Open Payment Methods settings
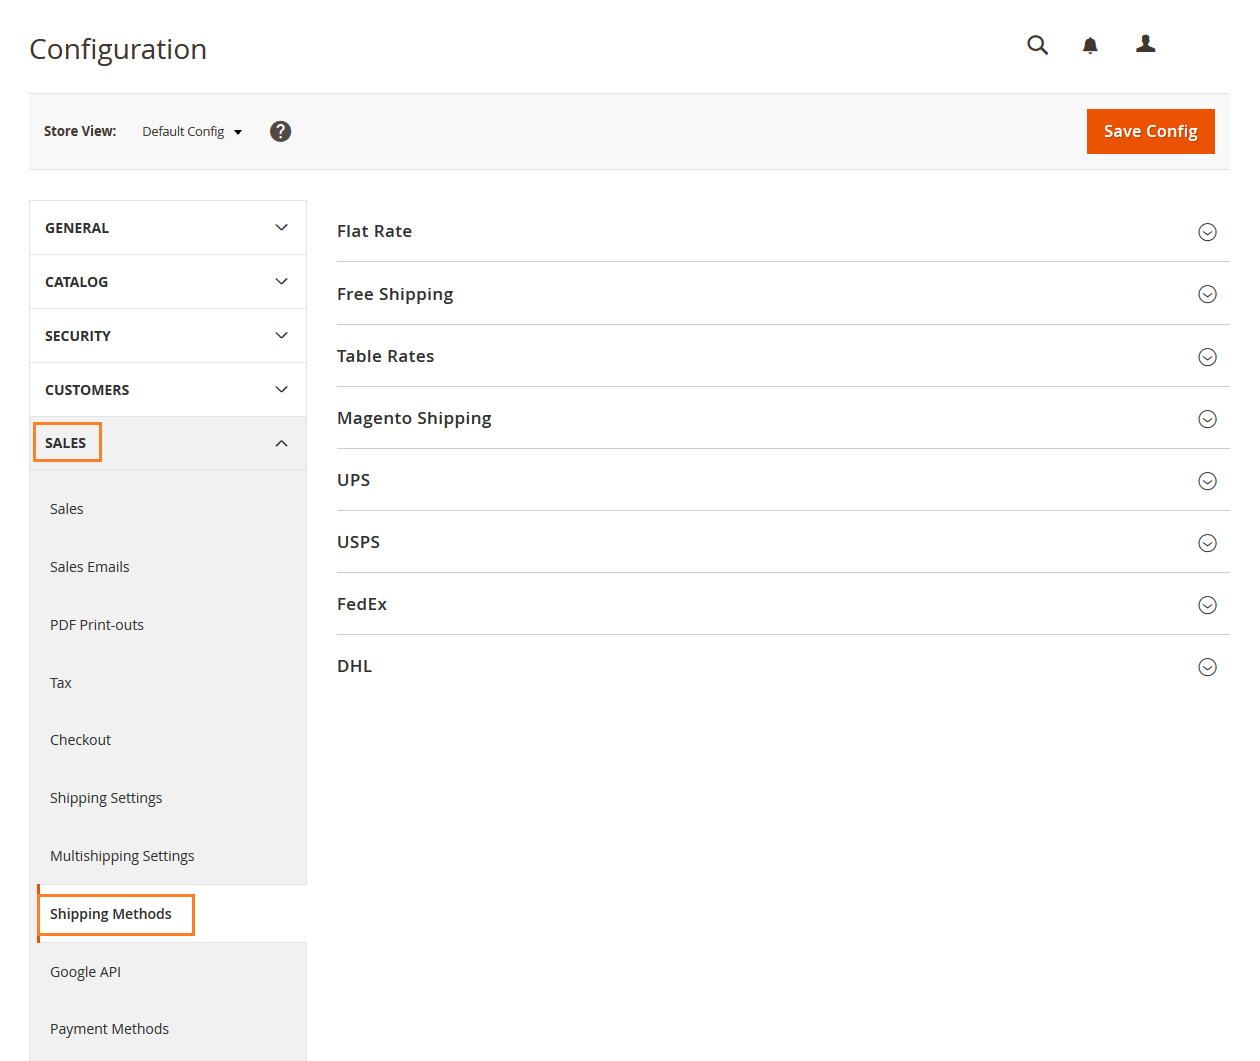Viewport: 1260px width, 1061px height. 110,1029
